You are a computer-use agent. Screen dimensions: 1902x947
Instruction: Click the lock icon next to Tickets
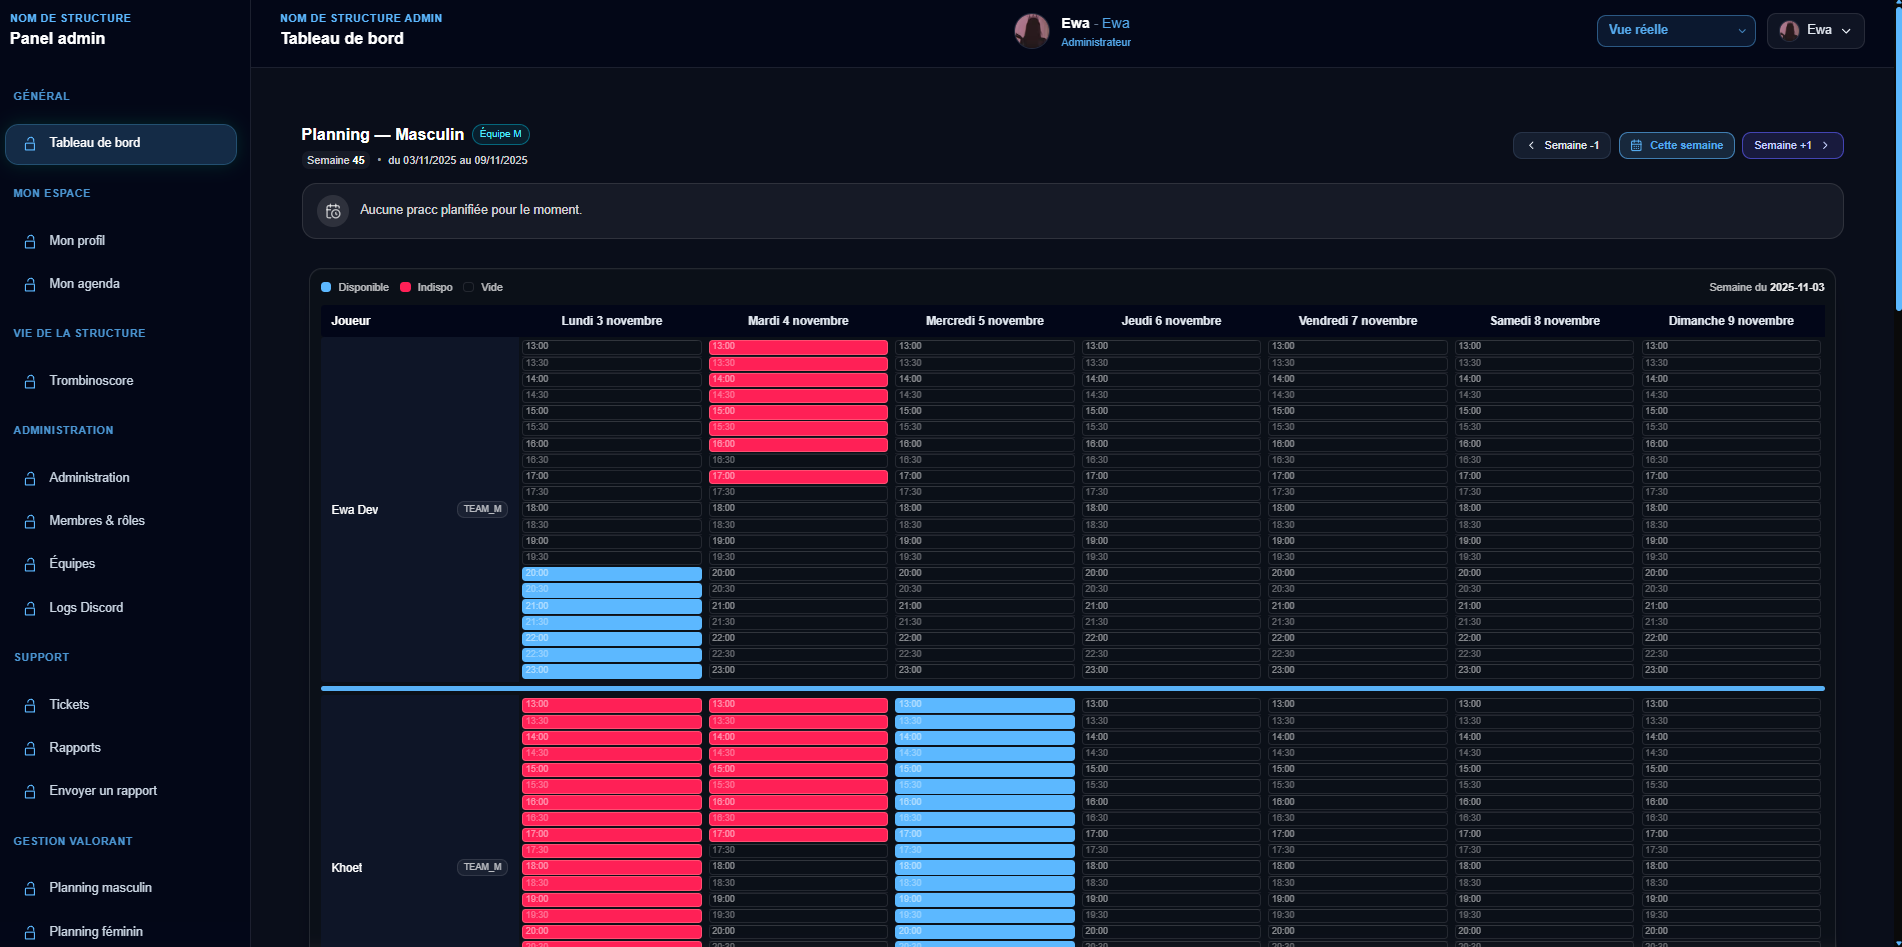click(30, 705)
